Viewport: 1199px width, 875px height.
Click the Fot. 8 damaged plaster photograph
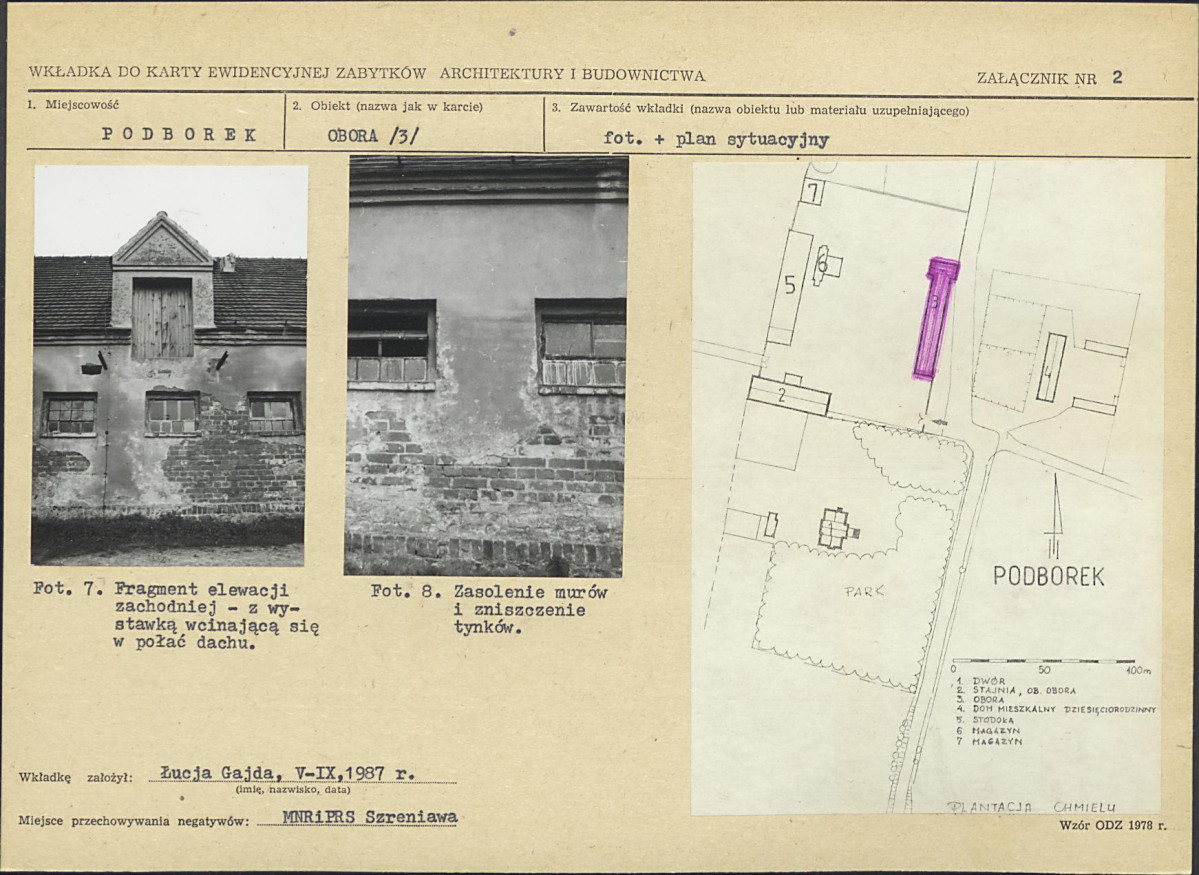486,367
